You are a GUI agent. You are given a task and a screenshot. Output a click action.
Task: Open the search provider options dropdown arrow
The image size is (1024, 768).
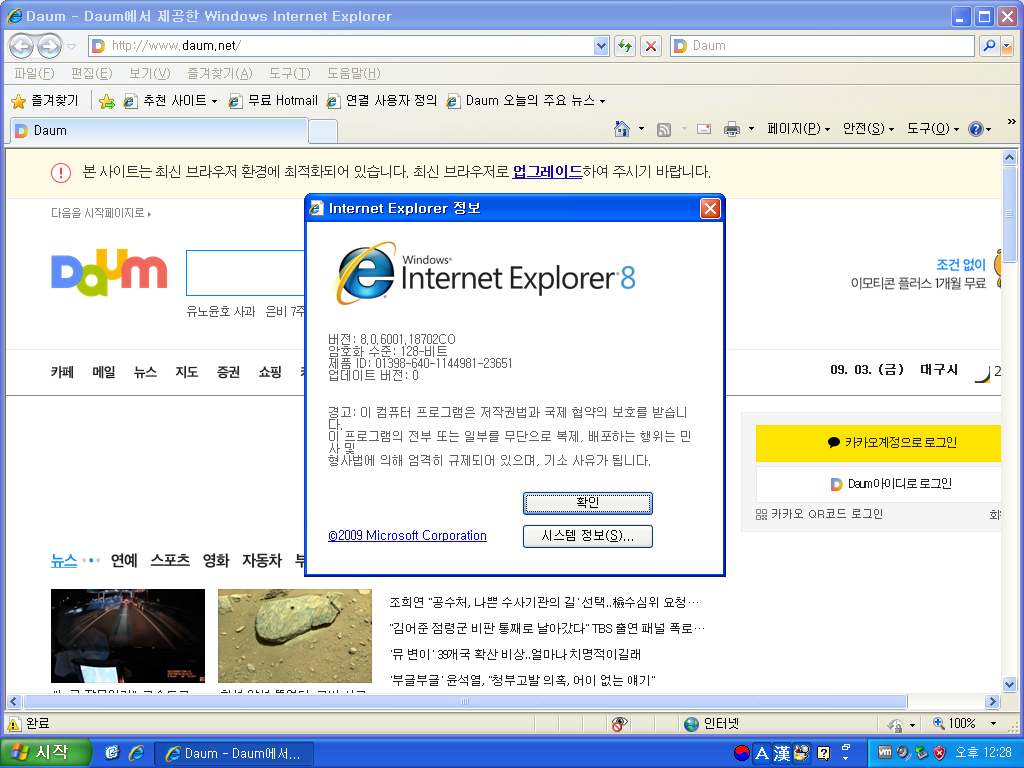click(1006, 46)
